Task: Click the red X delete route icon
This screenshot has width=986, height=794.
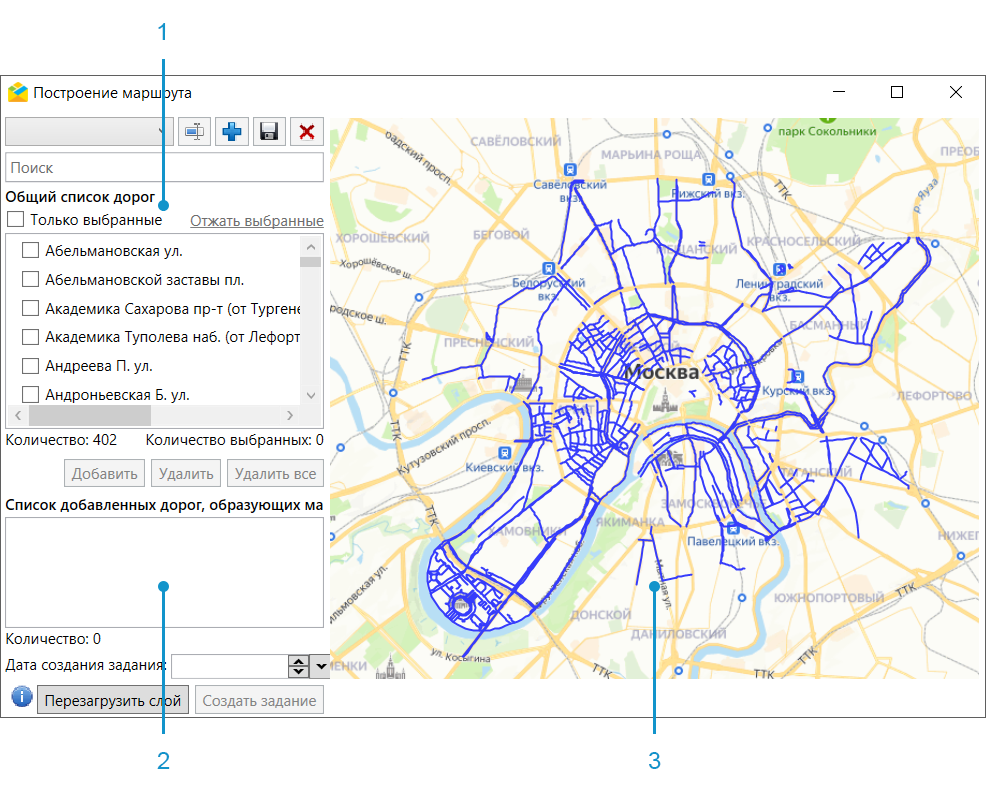Action: pyautogui.click(x=307, y=131)
